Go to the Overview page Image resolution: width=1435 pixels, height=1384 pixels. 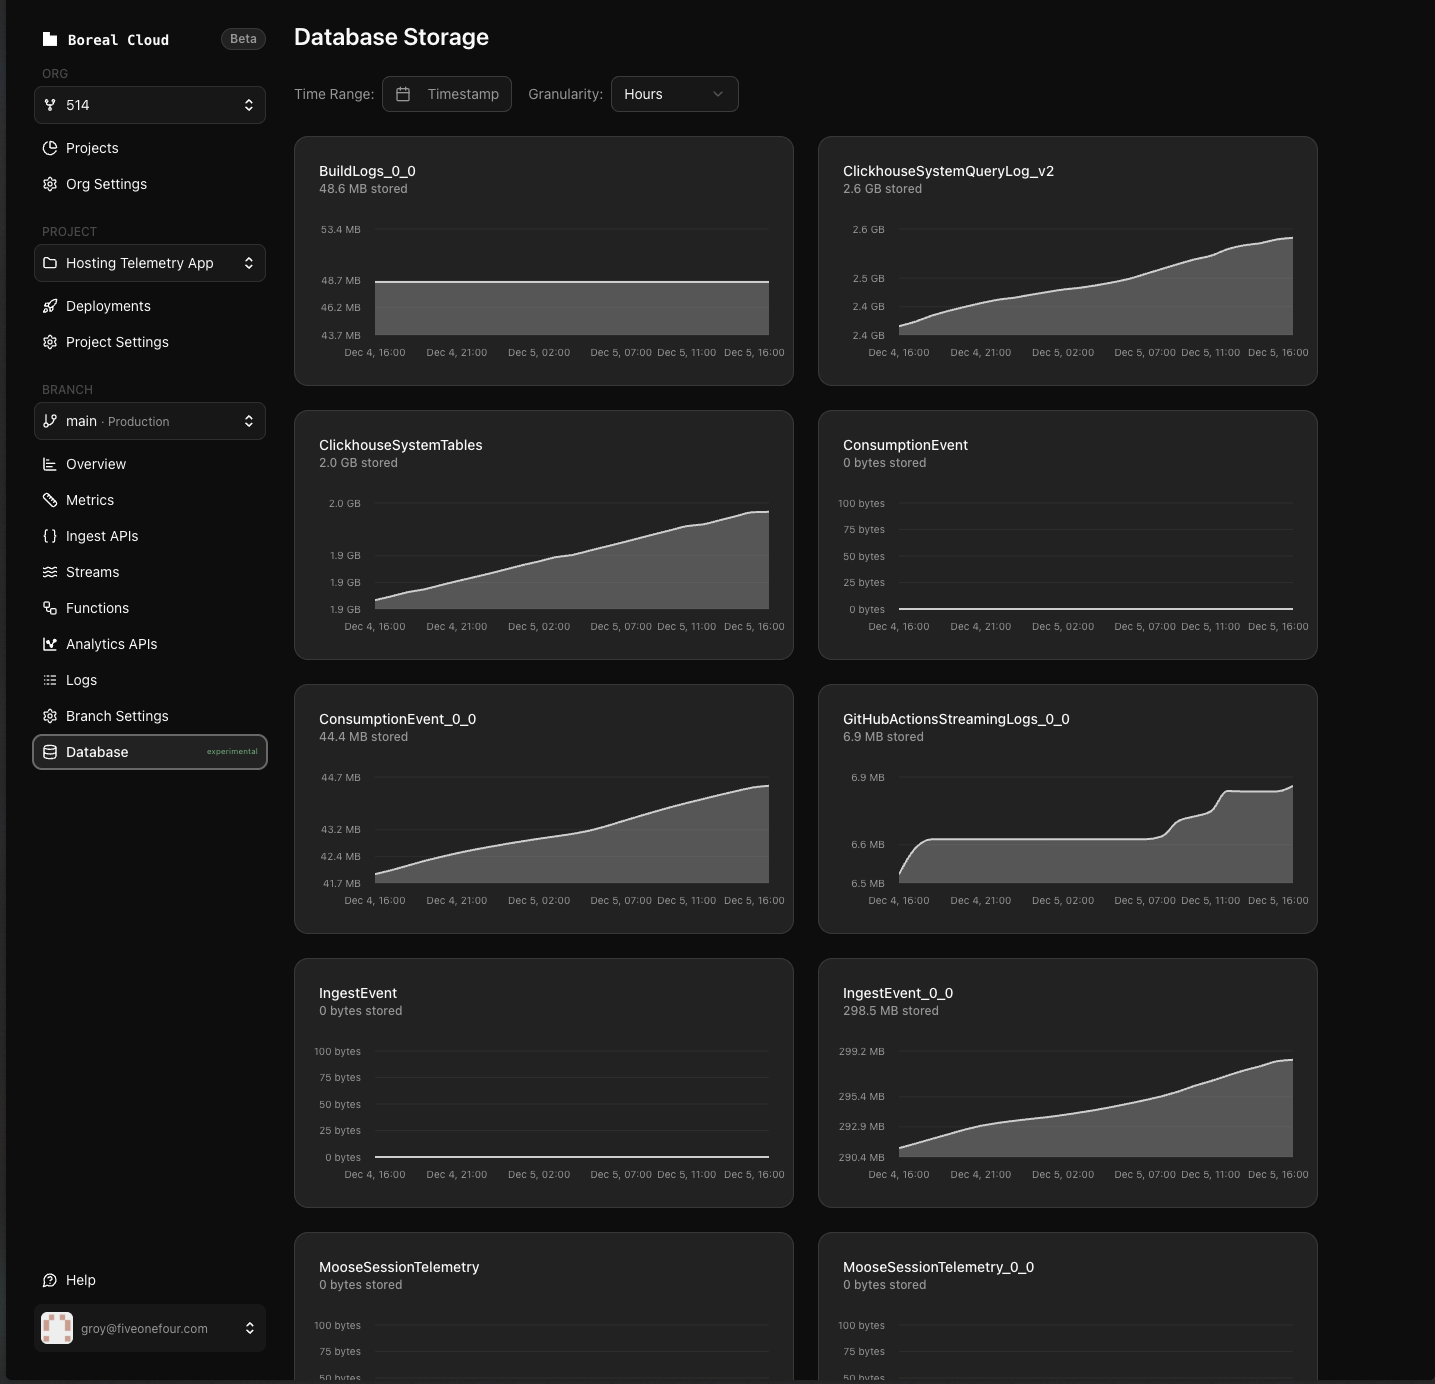96,464
